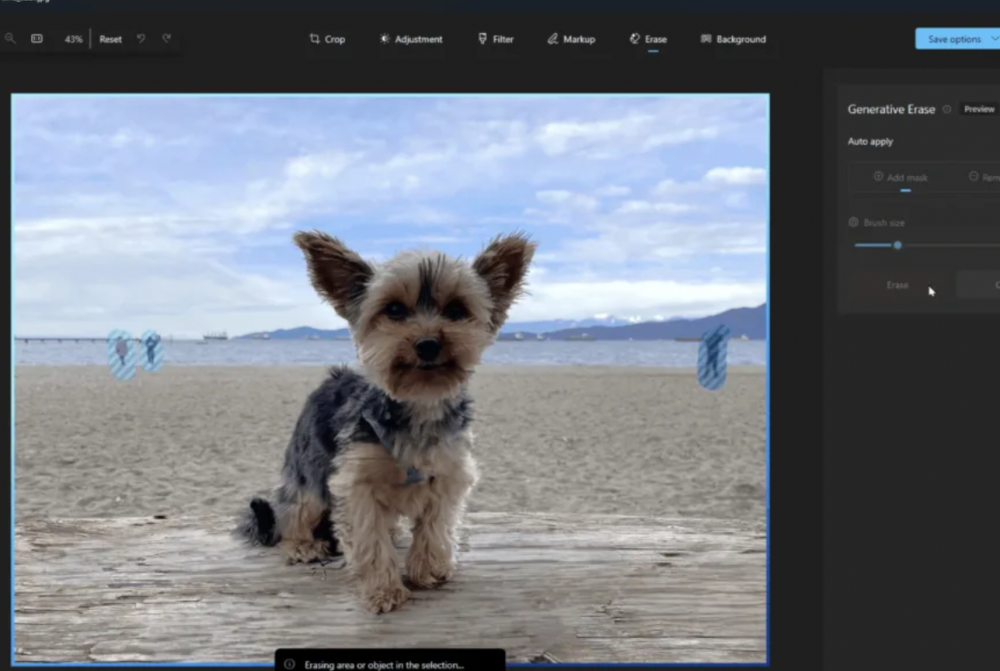The height and width of the screenshot is (671, 1000).
Task: Switch to Remove mask mode
Action: click(x=988, y=177)
